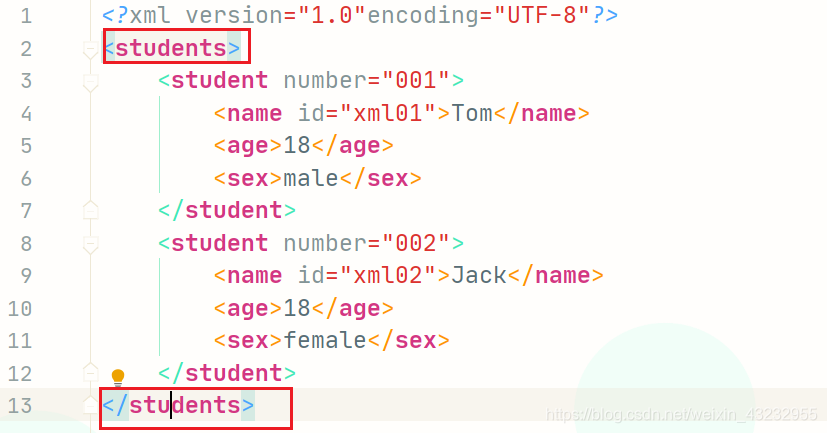This screenshot has width=827, height=433.
Task: Collapse the students root element fold marker
Action: 90,50
